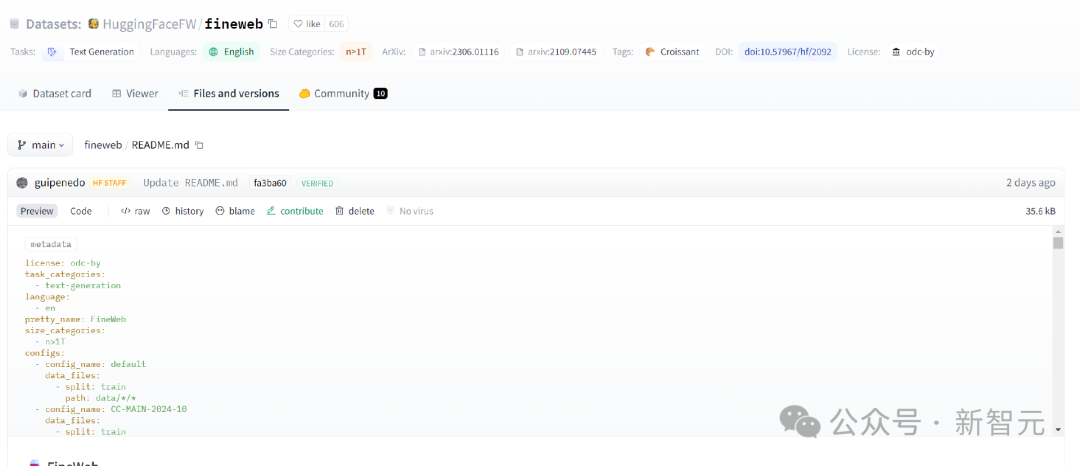Image resolution: width=1080 pixels, height=466 pixels.
Task: Open guipenedo's user avatar
Action: pos(22,183)
